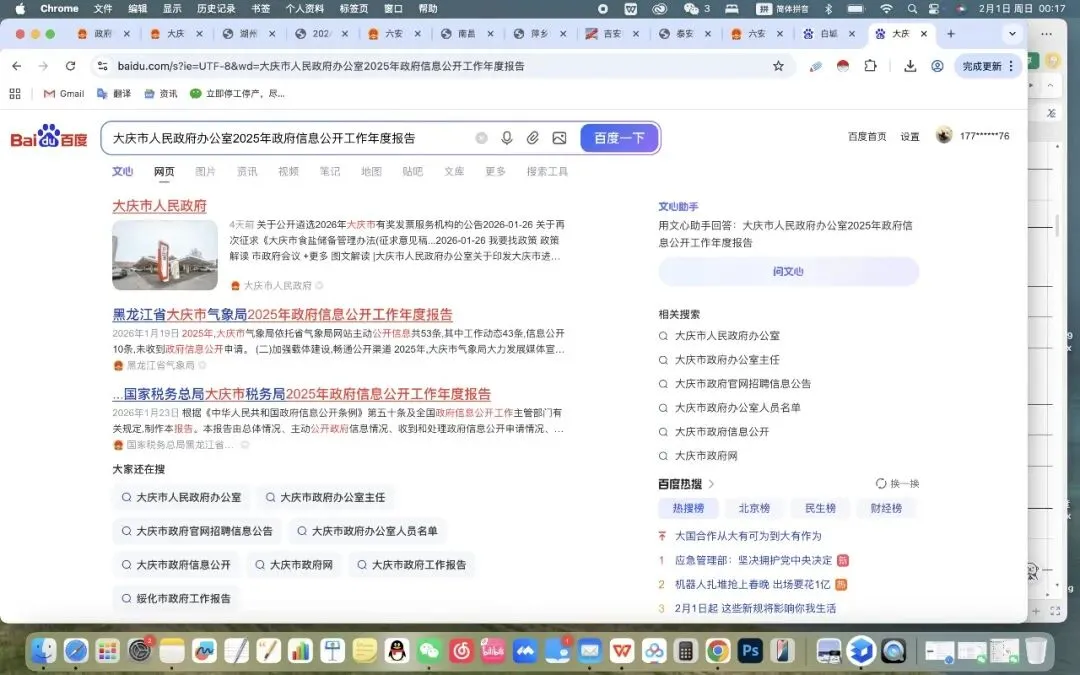Open QQ penguin icon in Dock

(397, 650)
